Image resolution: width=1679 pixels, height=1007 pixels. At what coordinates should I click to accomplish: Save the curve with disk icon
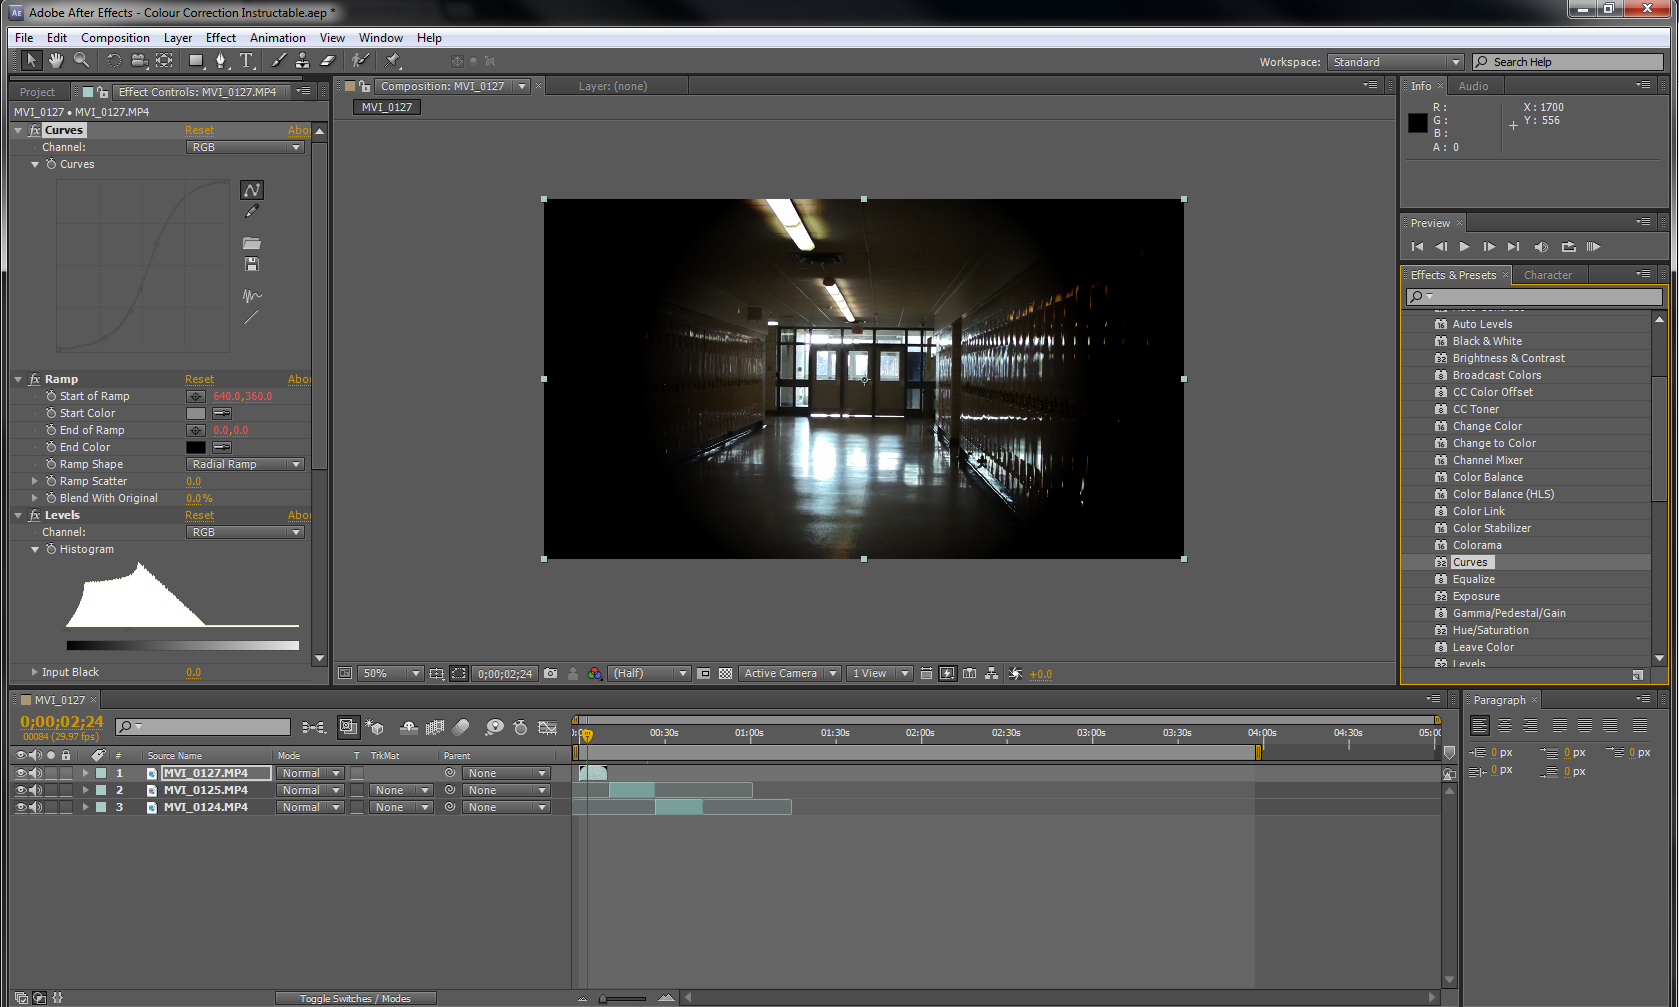[x=252, y=264]
